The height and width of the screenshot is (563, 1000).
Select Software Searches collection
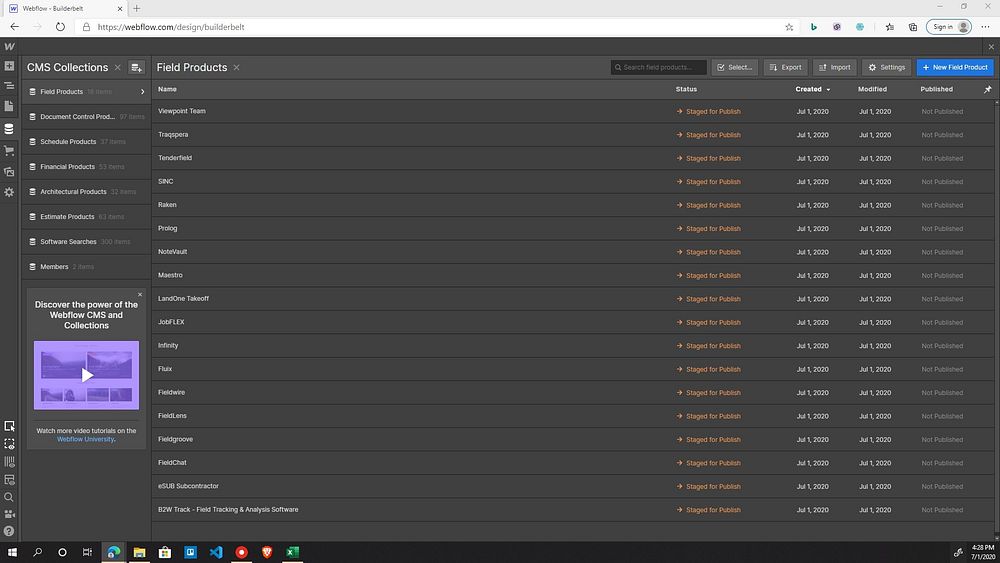click(x=87, y=242)
